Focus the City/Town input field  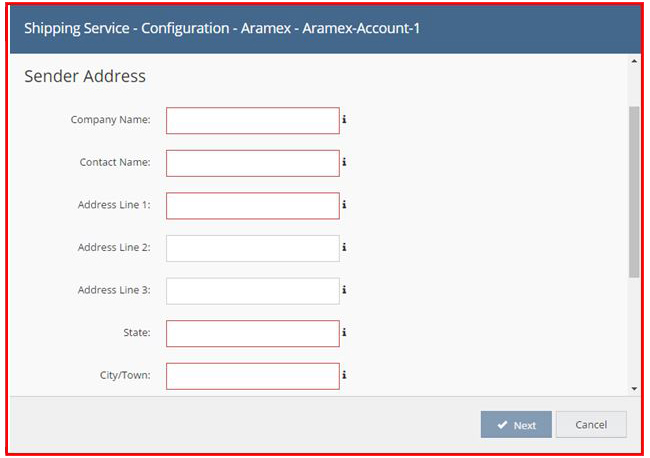(253, 376)
